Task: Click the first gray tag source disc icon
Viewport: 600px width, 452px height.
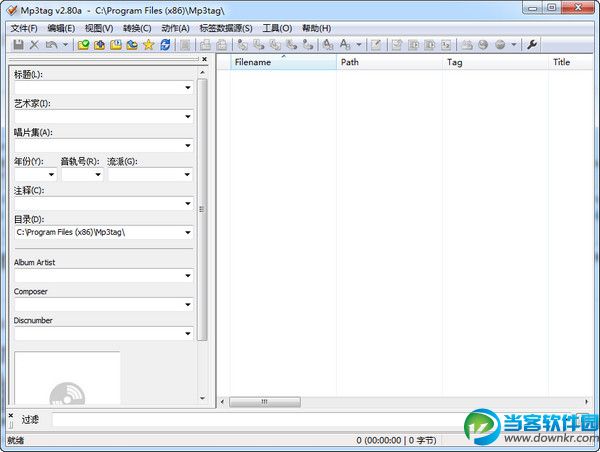Action: point(466,45)
